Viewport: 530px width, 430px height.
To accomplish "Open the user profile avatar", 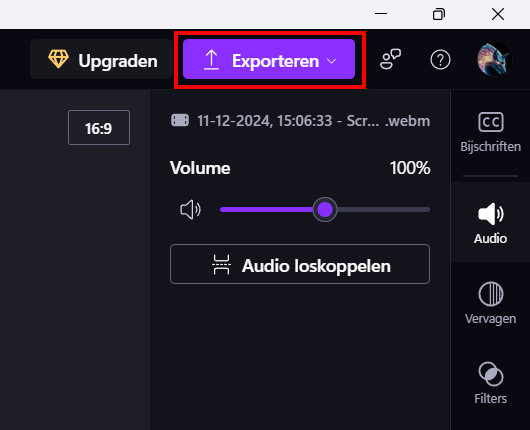I will point(494,59).
